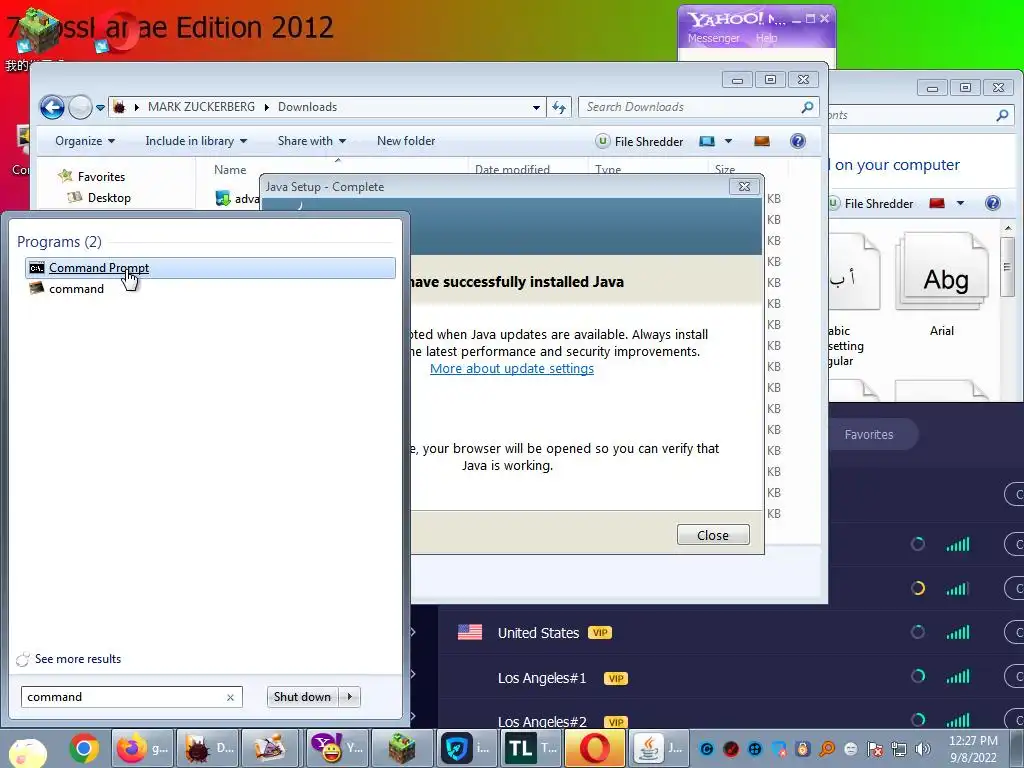Click Help icon in the Fonts window
The image size is (1024, 768).
pyautogui.click(x=993, y=203)
